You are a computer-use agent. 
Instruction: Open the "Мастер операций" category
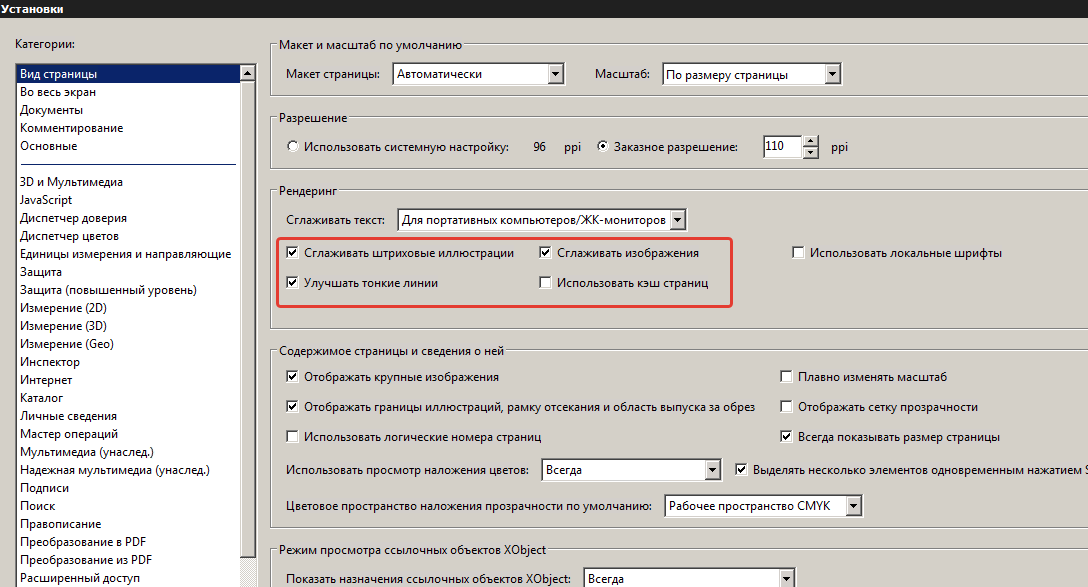[x=69, y=434]
